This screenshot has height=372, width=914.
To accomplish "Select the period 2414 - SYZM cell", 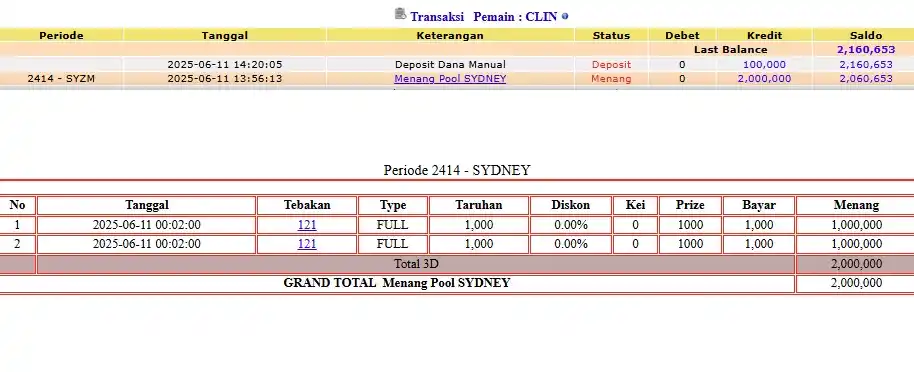I will (61, 79).
